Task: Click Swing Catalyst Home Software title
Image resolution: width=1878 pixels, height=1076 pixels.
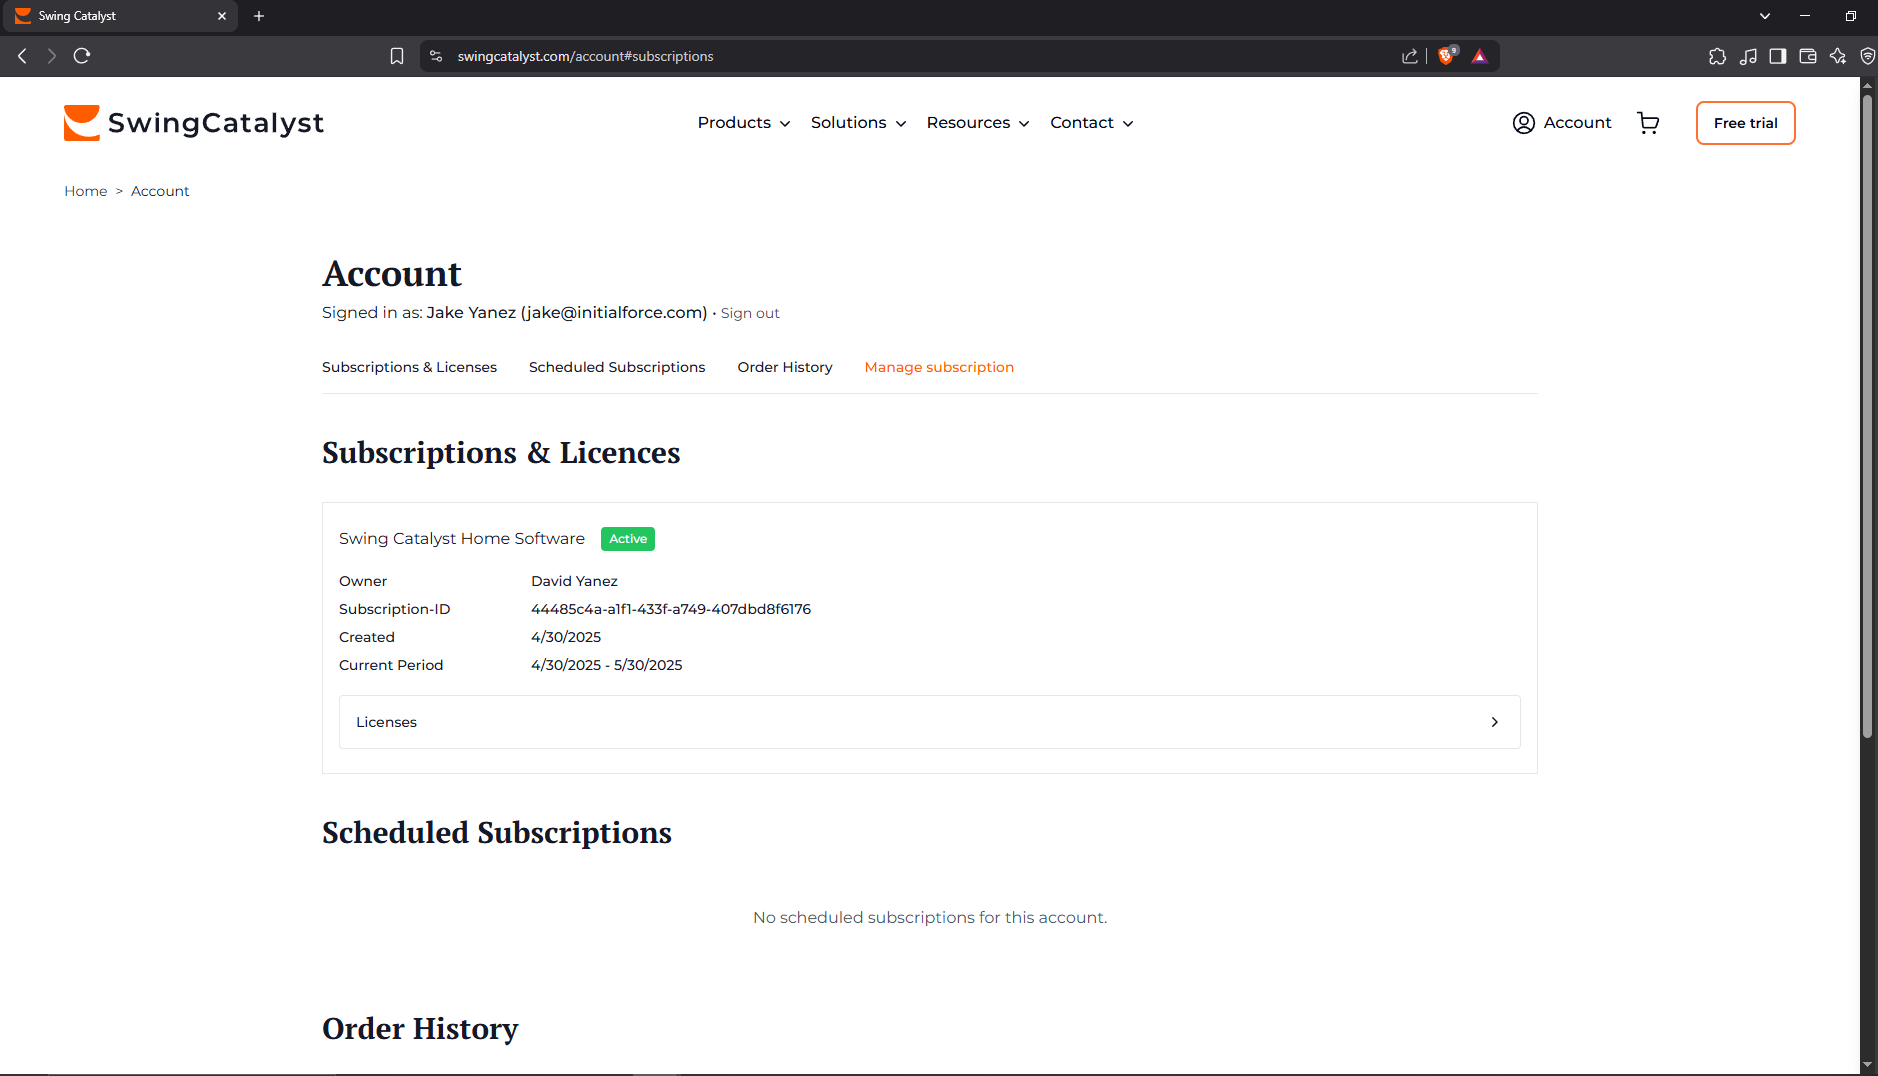Action: (x=462, y=539)
